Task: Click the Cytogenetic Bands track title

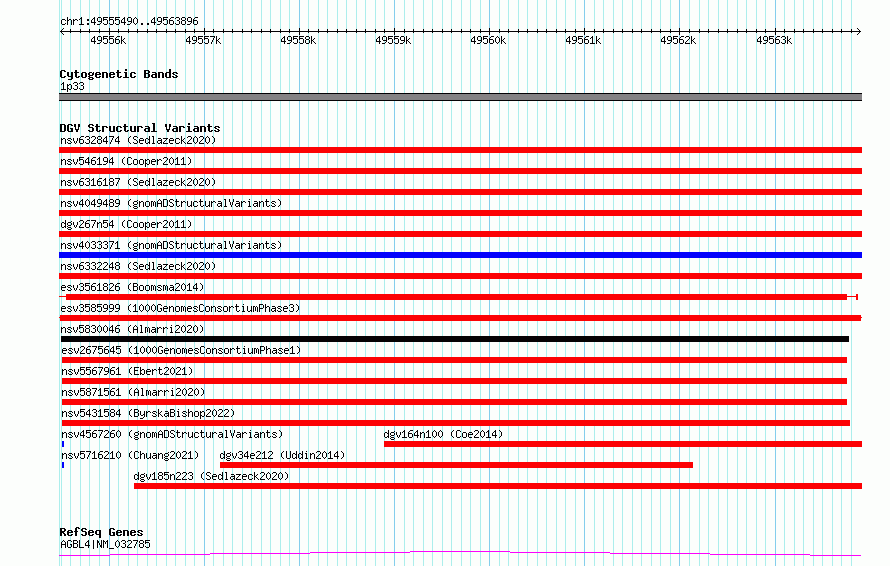Action: pos(119,74)
